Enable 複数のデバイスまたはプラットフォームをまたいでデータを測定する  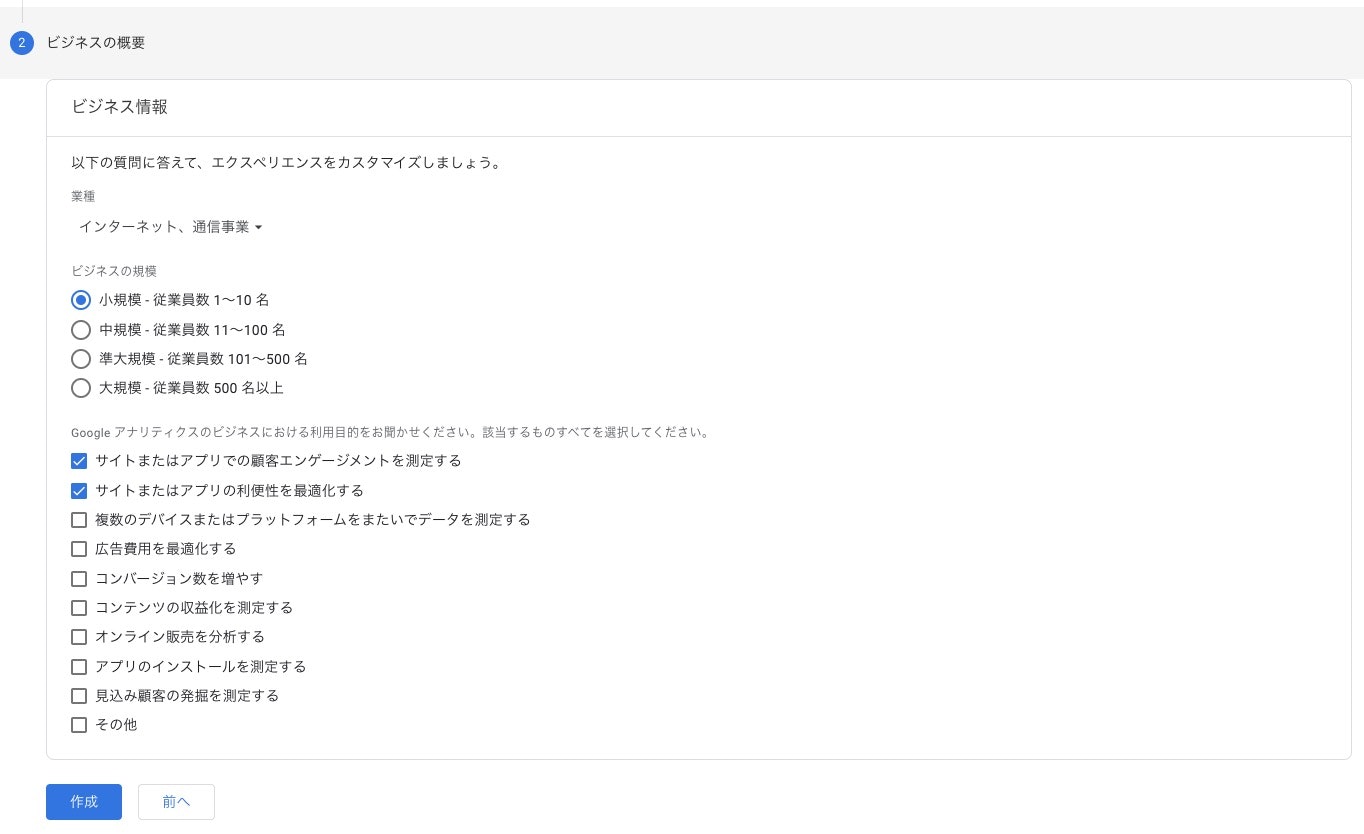[x=79, y=519]
